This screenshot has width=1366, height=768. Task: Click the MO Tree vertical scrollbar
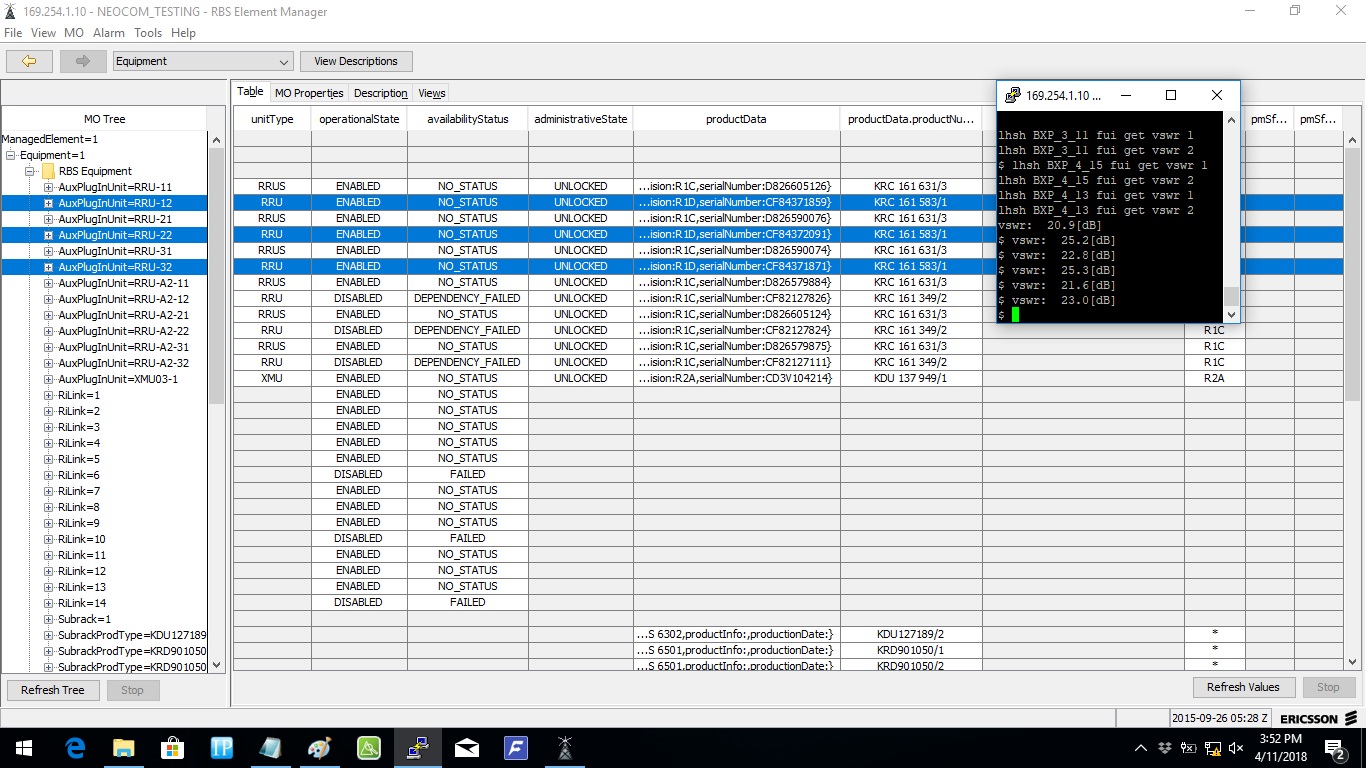point(216,401)
